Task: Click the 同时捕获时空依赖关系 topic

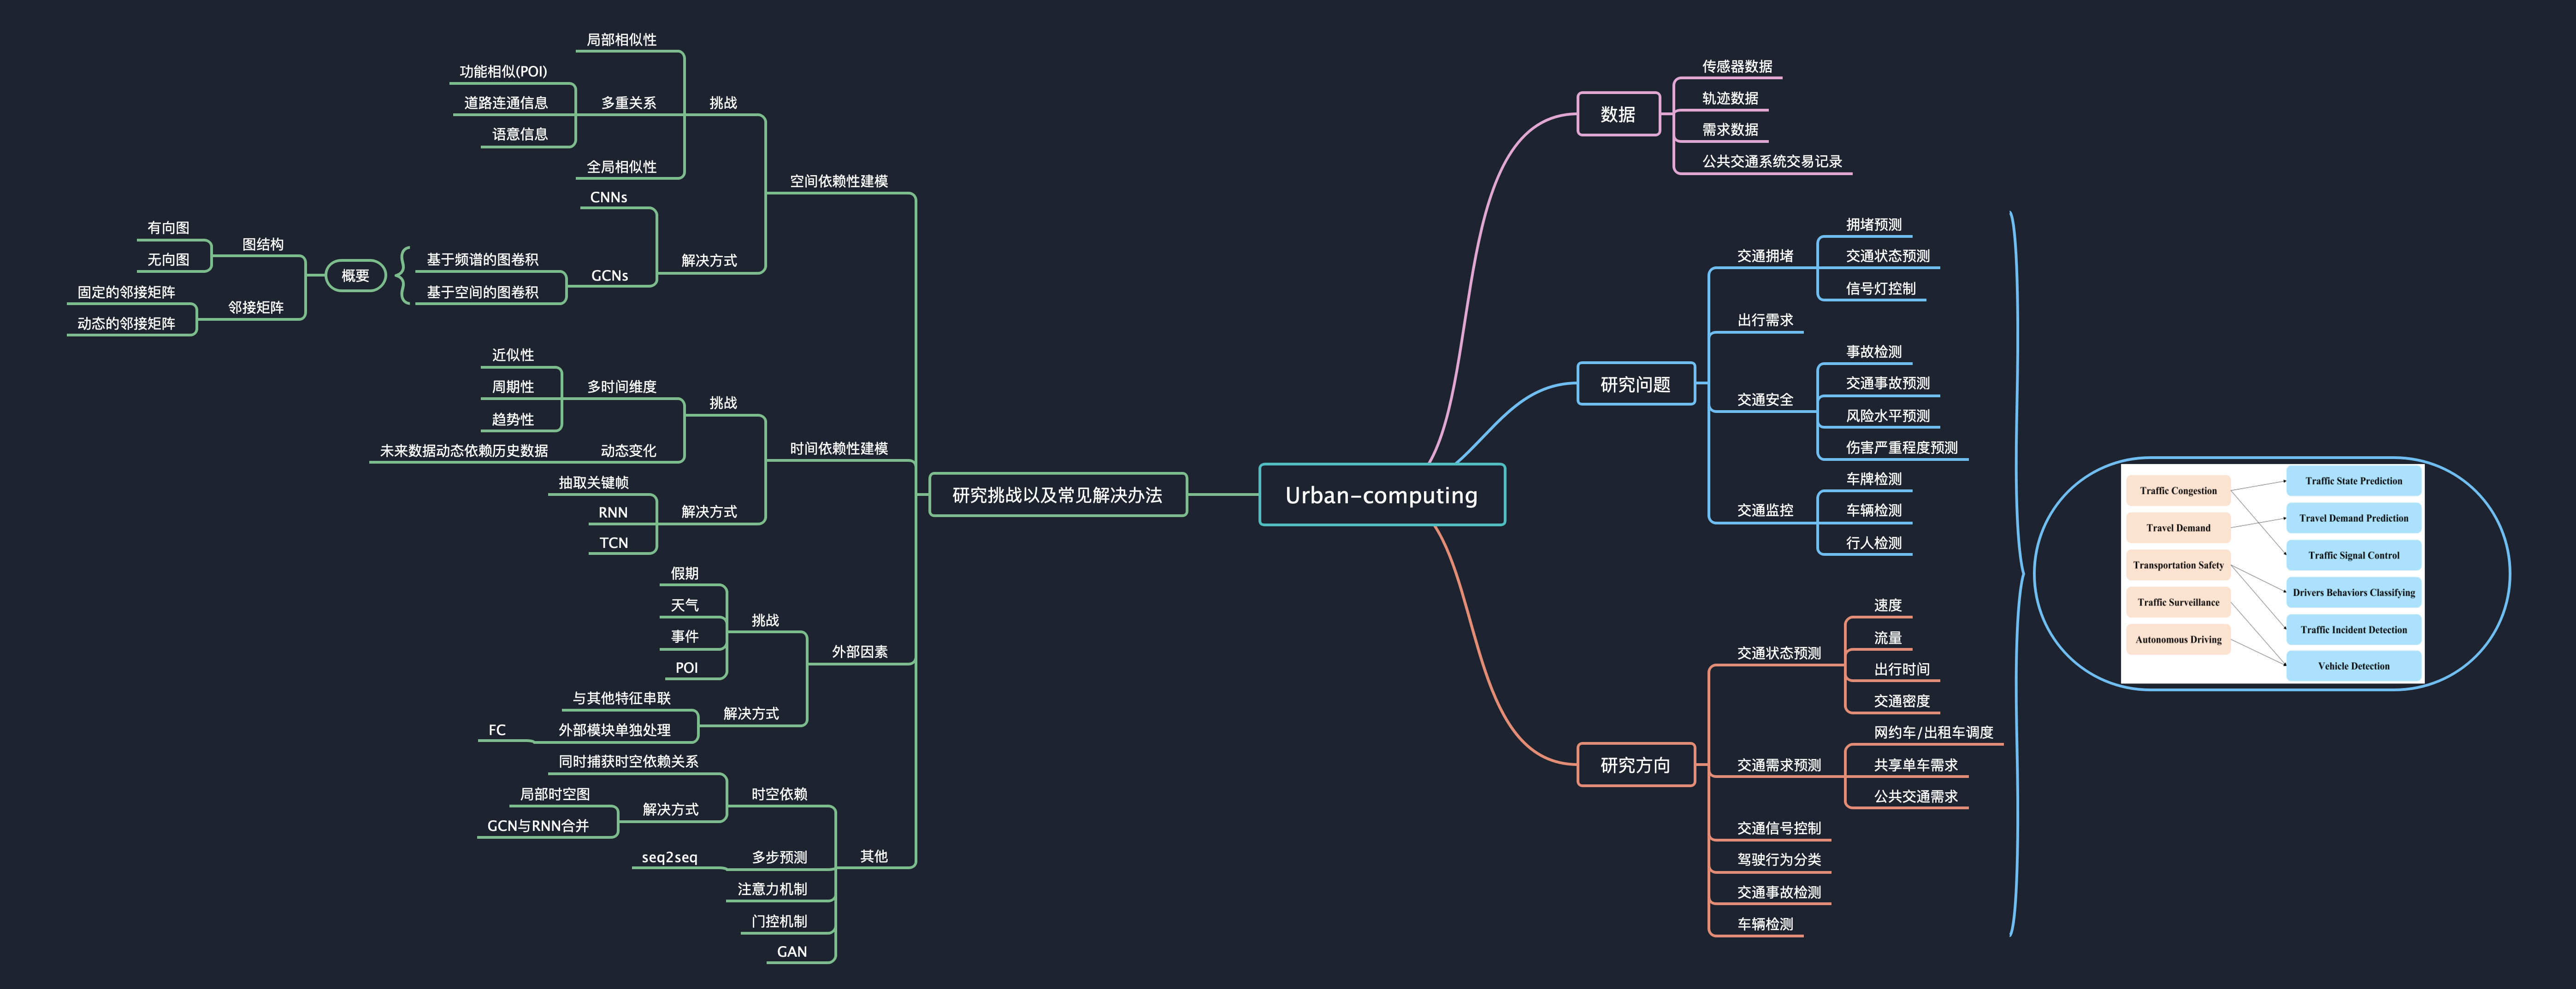Action: click(x=629, y=761)
